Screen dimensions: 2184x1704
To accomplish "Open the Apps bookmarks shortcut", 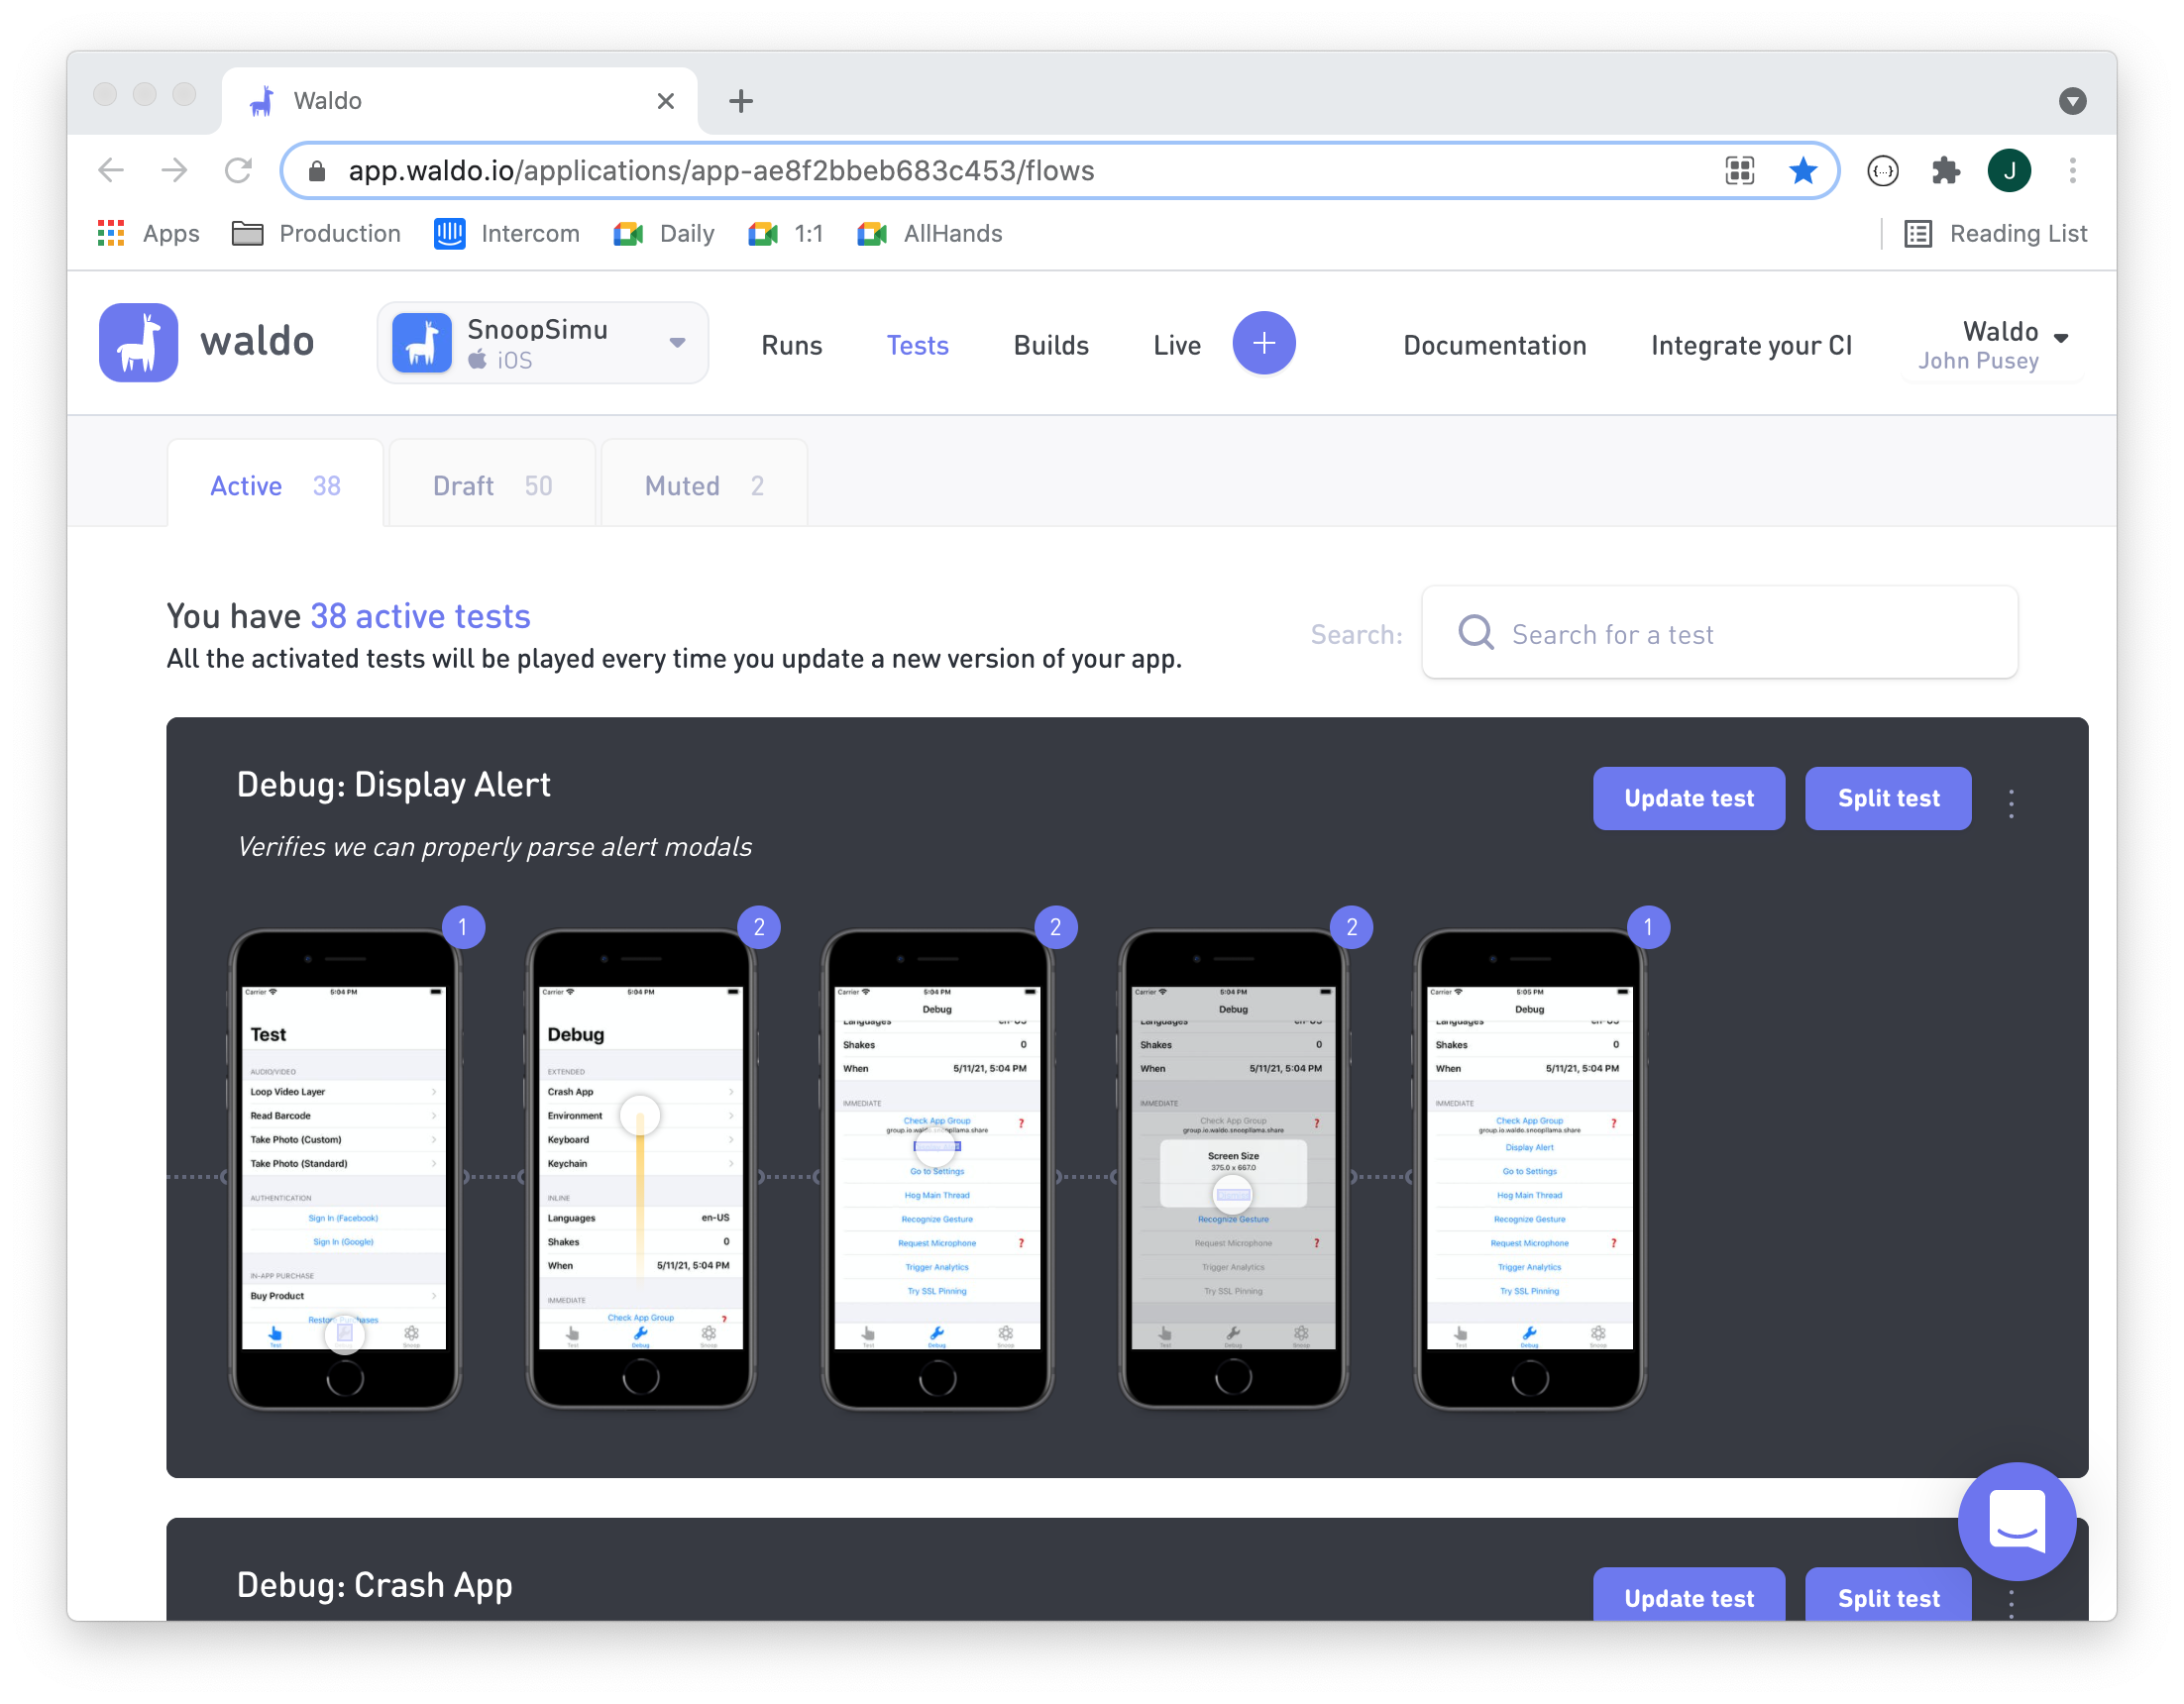I will pyautogui.click(x=149, y=233).
